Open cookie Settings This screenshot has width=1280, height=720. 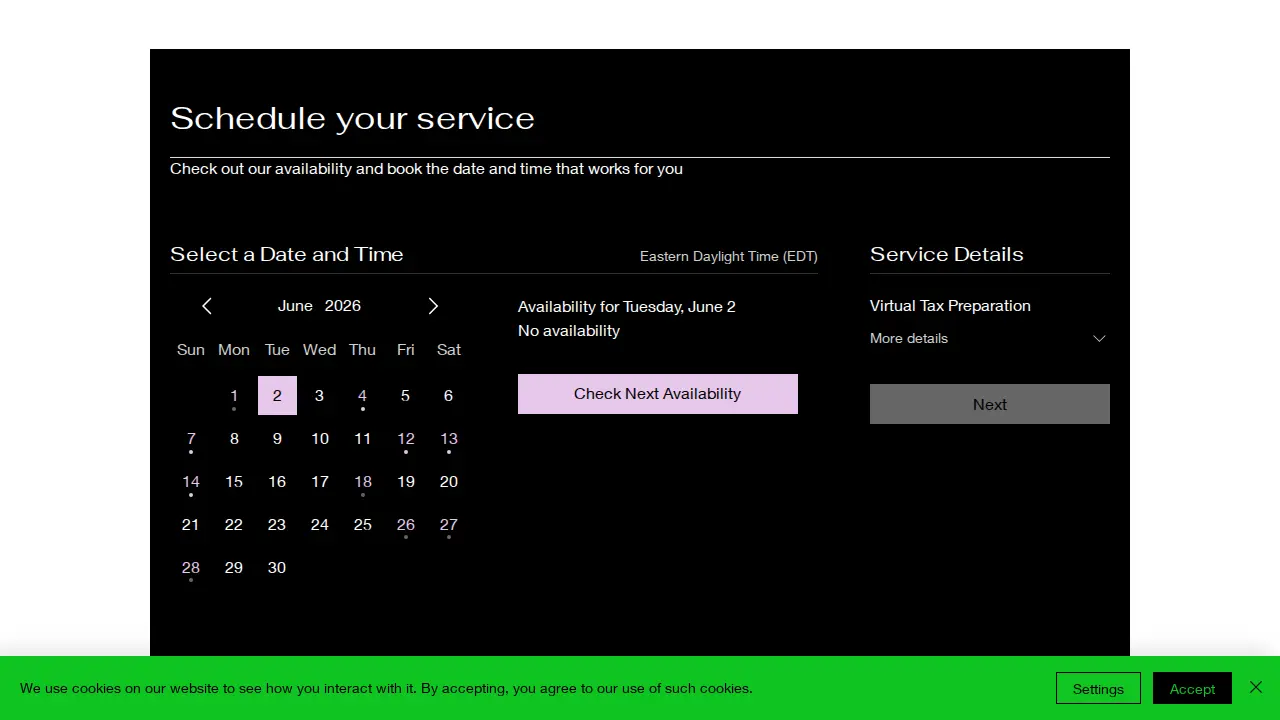1098,688
